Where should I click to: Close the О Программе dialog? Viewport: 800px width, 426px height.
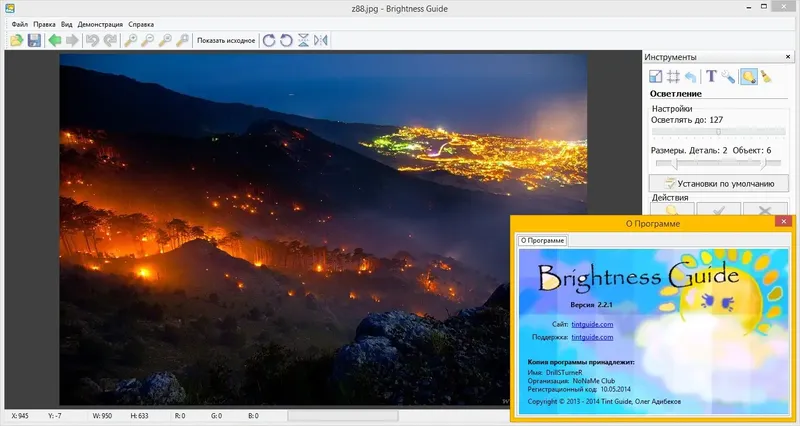(x=784, y=221)
